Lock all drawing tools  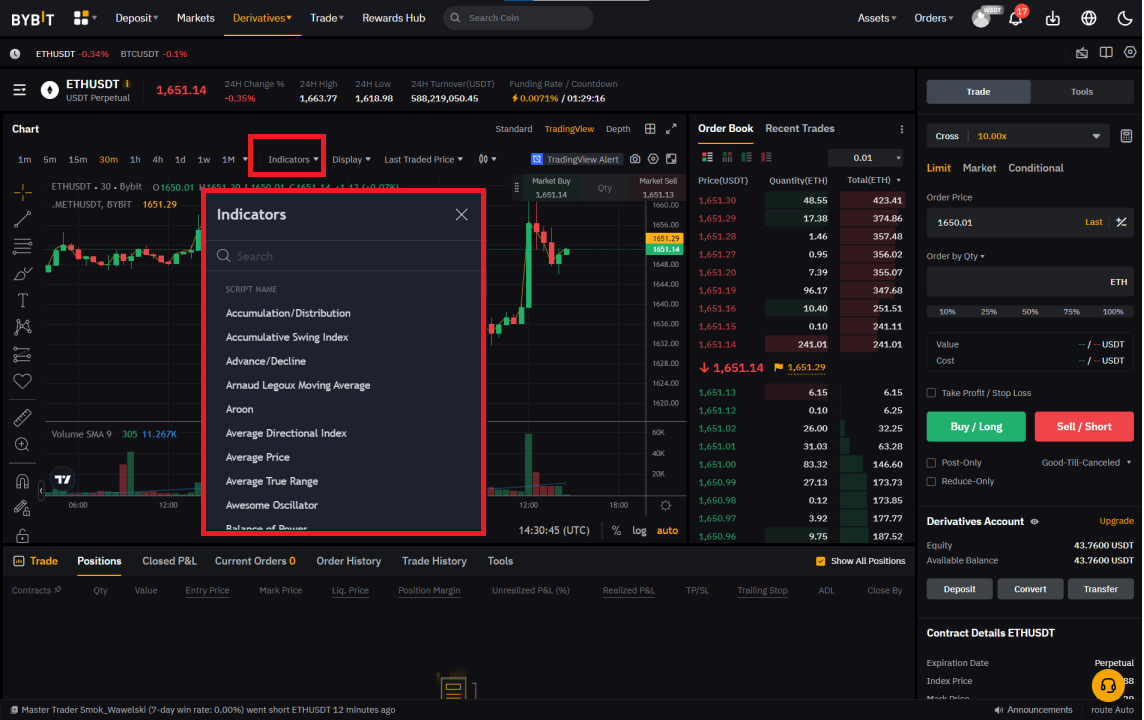[x=23, y=535]
